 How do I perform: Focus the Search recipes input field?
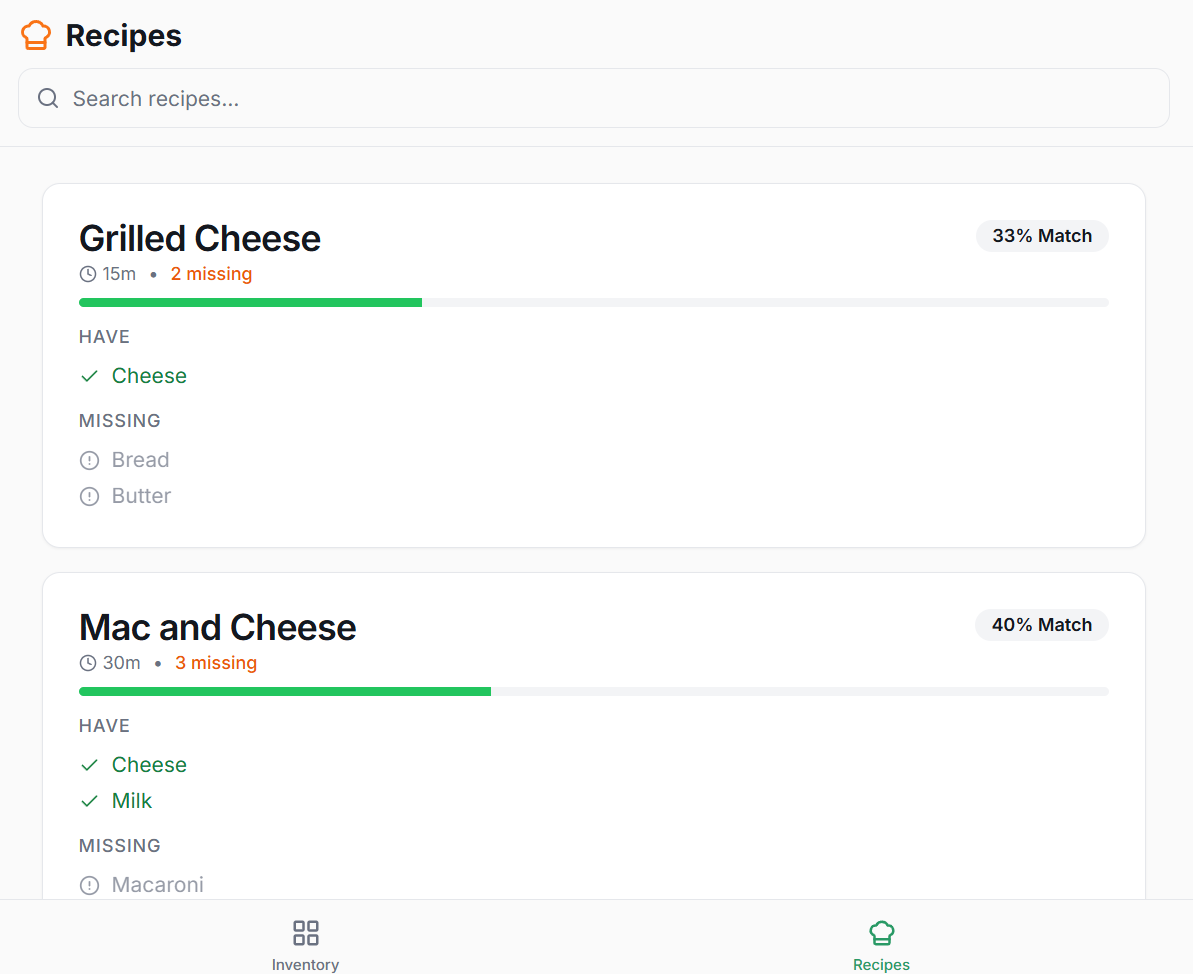point(600,98)
